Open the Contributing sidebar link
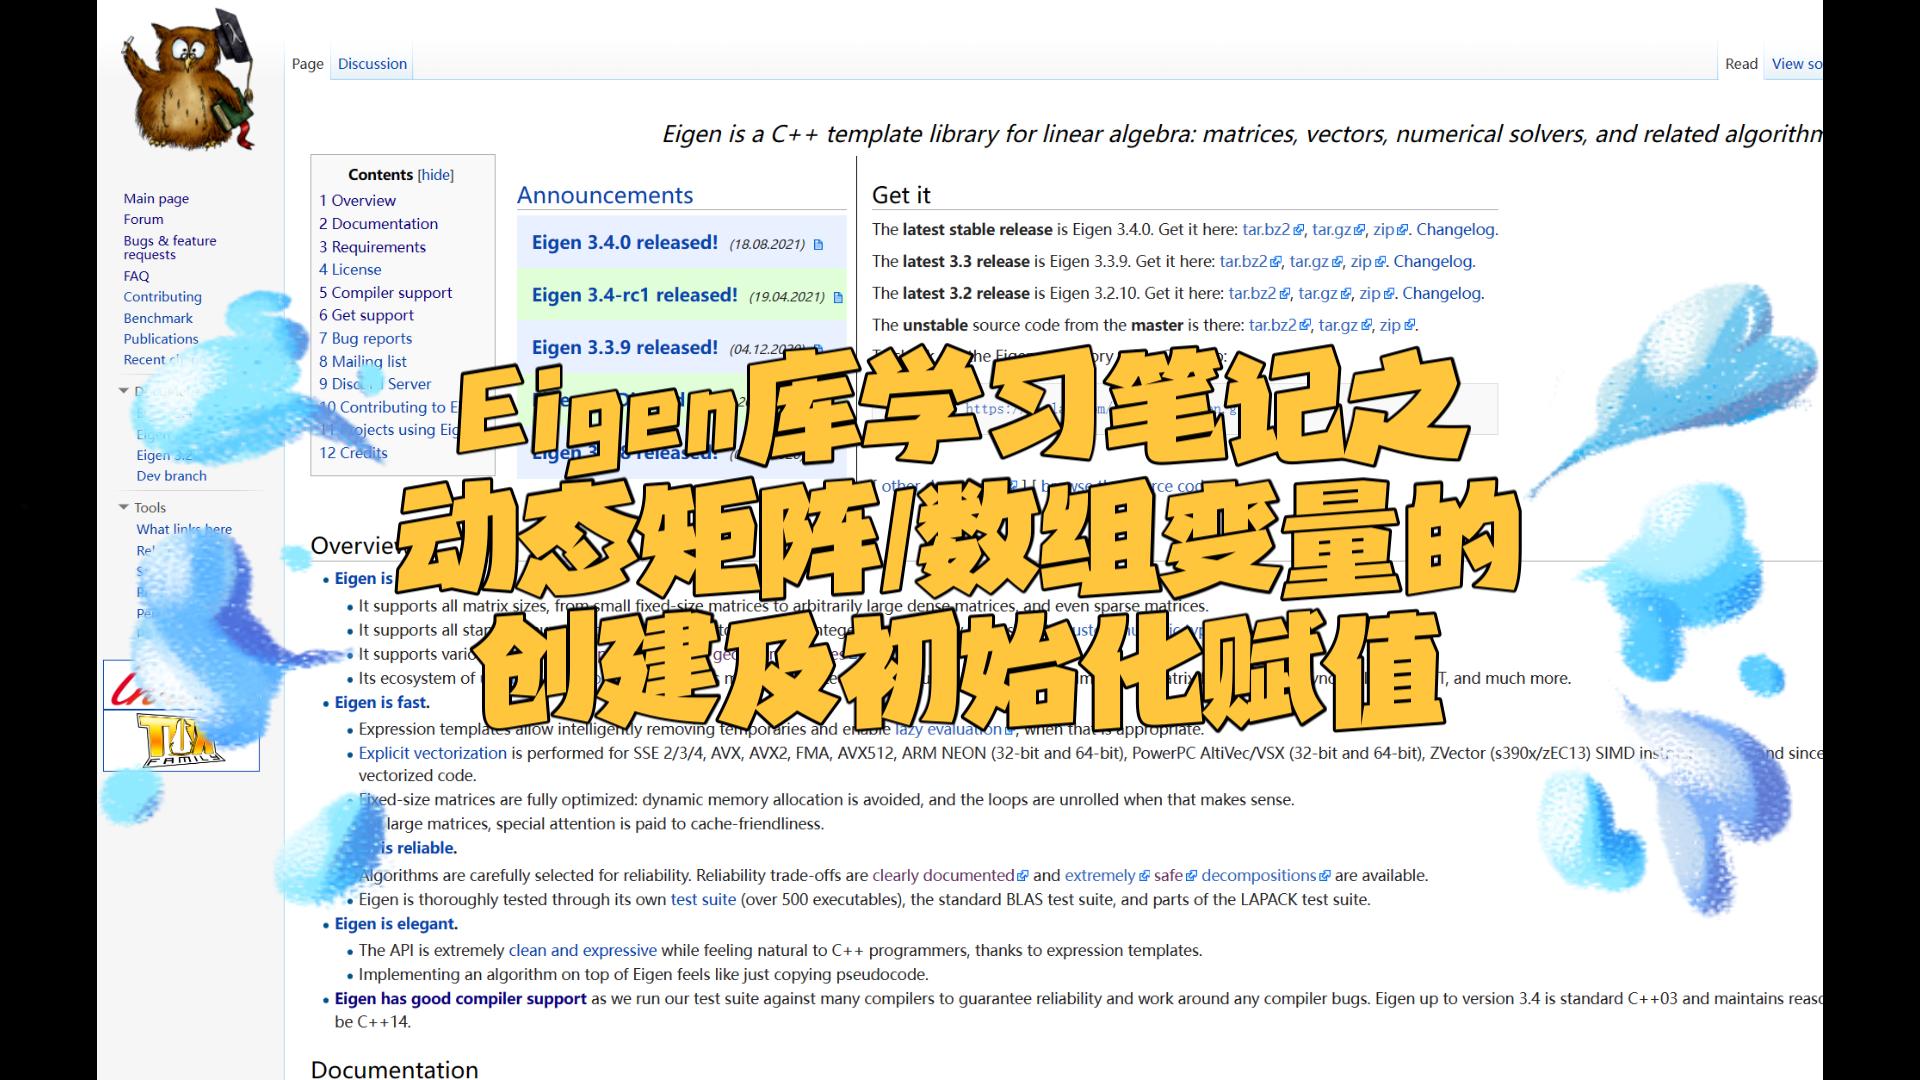 coord(162,297)
